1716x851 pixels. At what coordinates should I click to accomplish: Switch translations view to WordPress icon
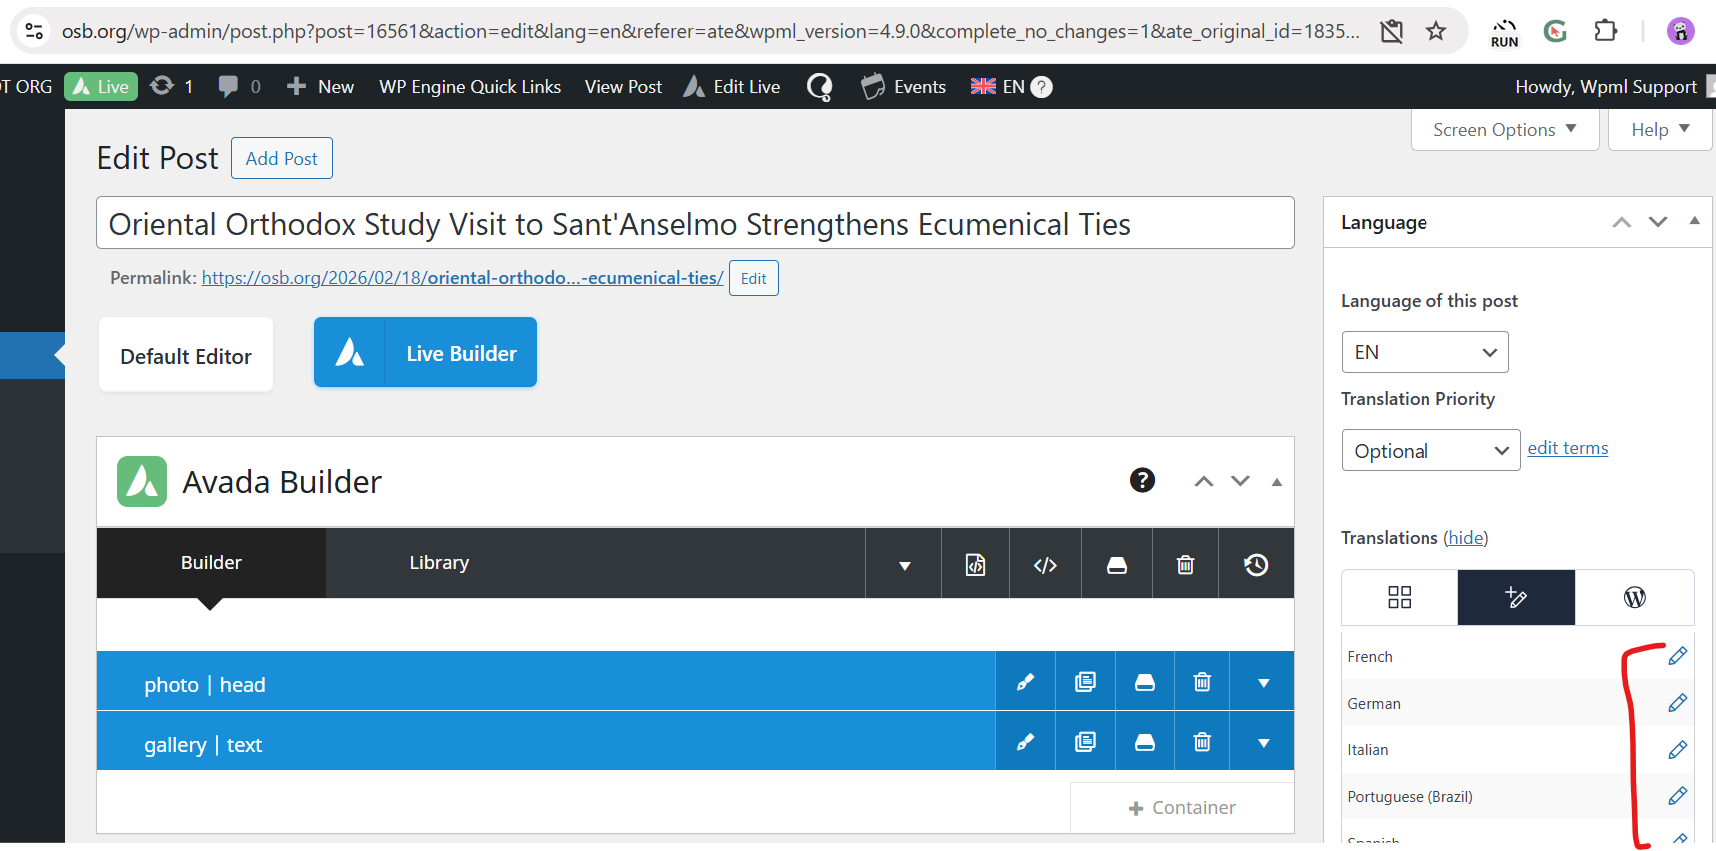[x=1634, y=597]
